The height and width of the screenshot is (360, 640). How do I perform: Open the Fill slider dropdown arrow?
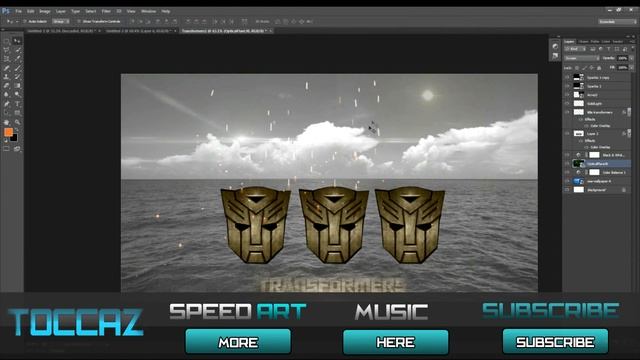point(631,67)
